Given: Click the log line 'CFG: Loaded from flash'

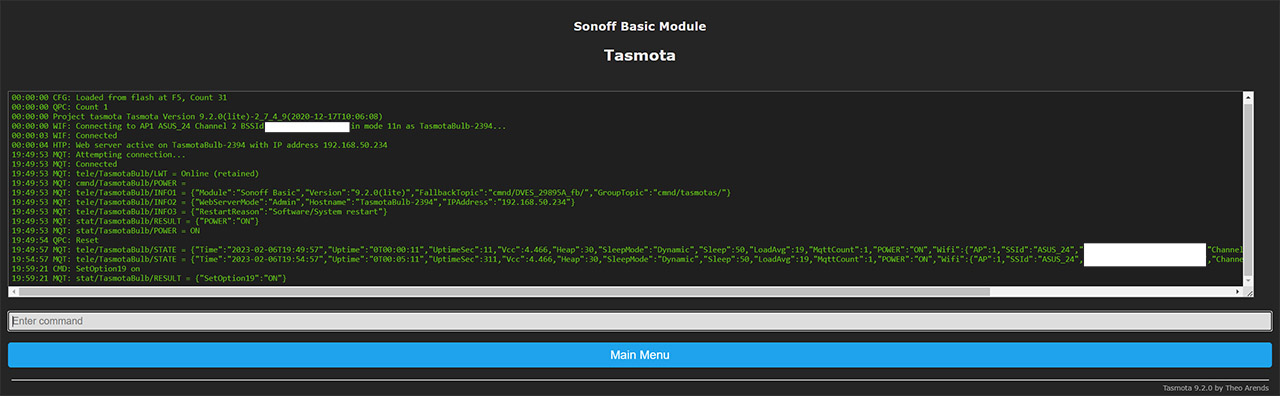Looking at the screenshot, I should (119, 98).
